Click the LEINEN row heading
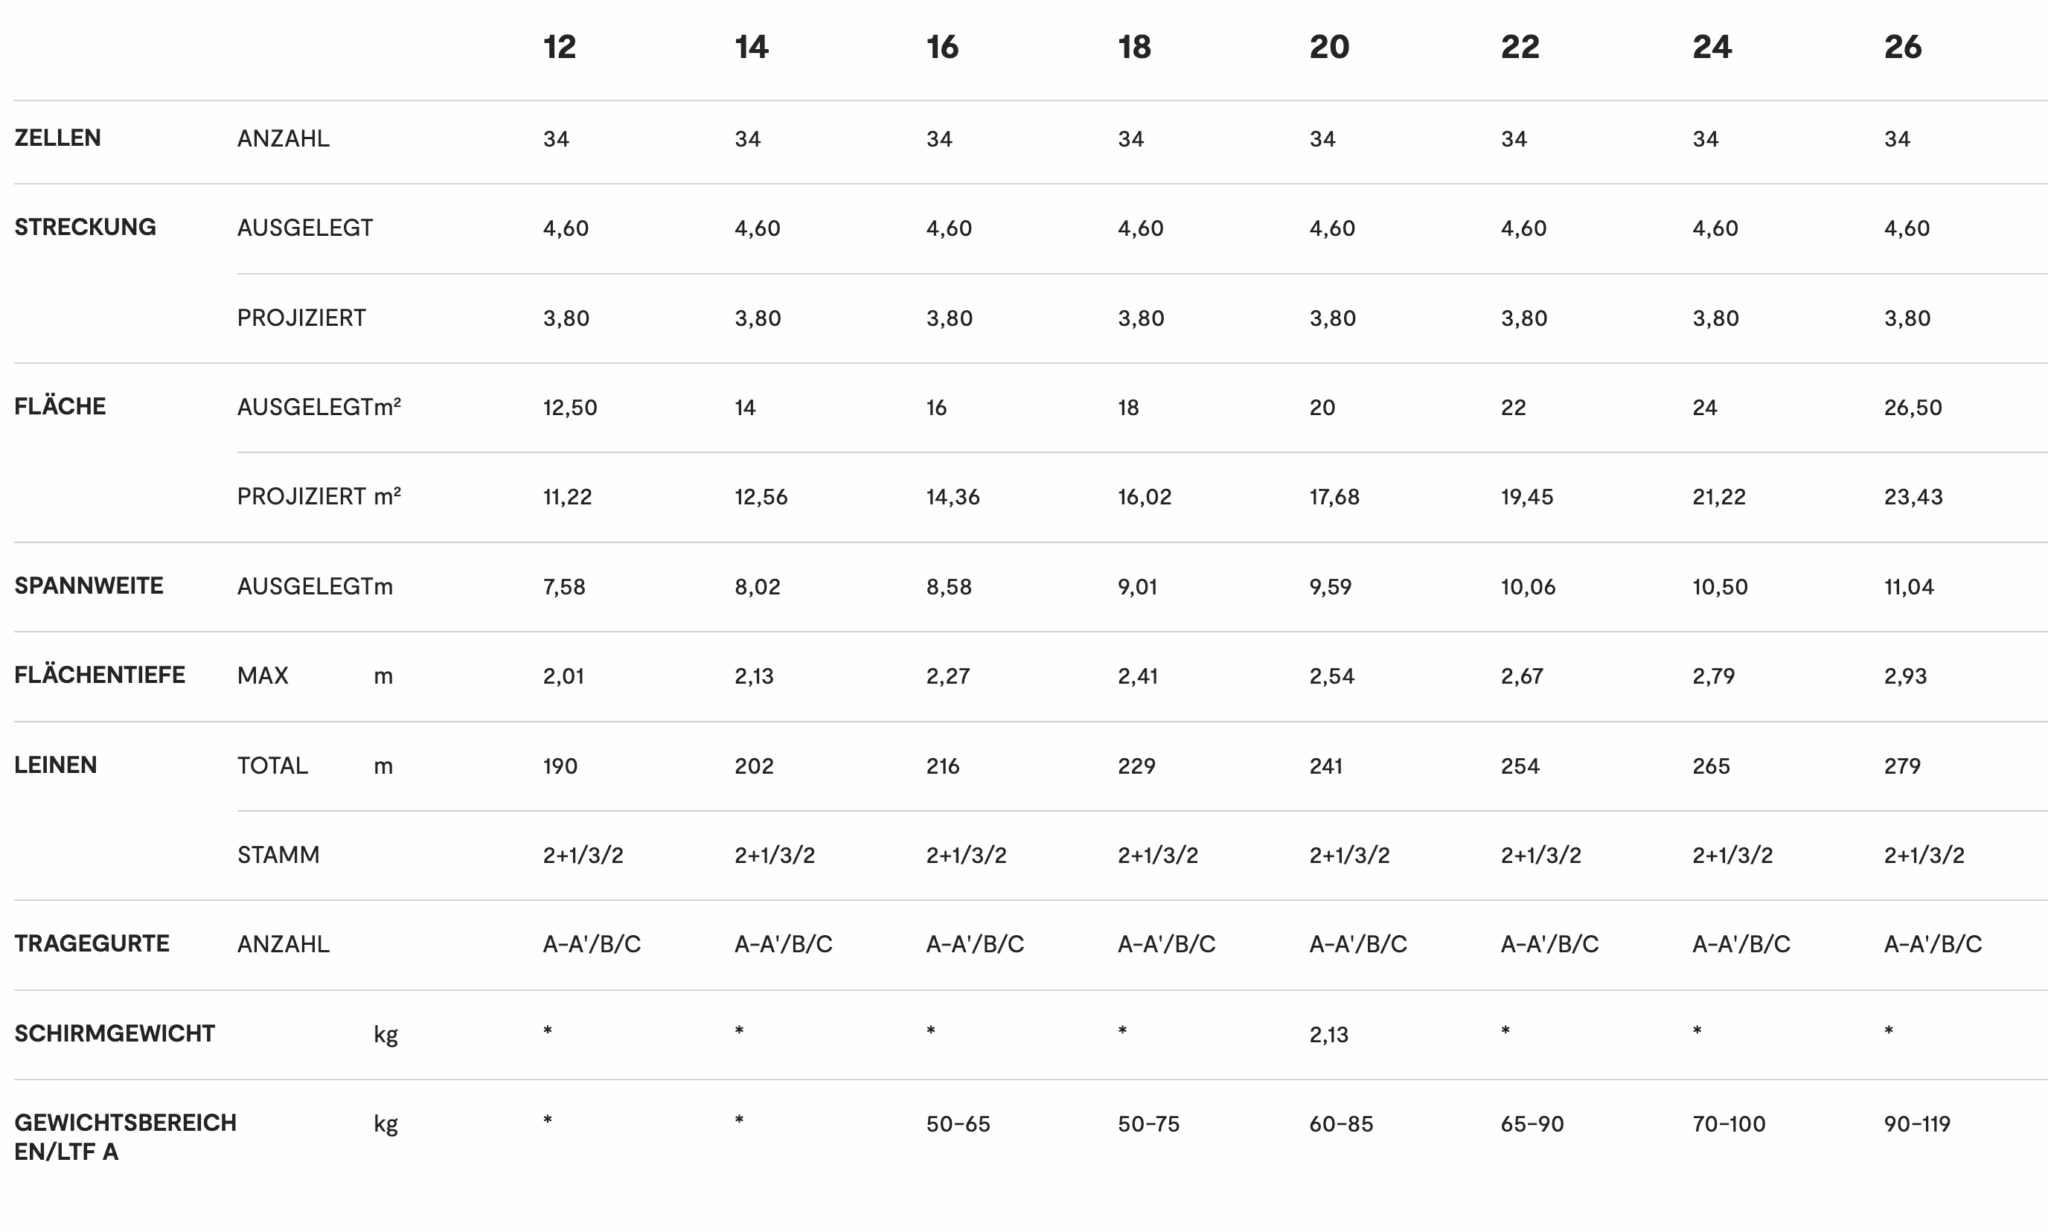Screen dimensions: 2048x1232 [55, 765]
